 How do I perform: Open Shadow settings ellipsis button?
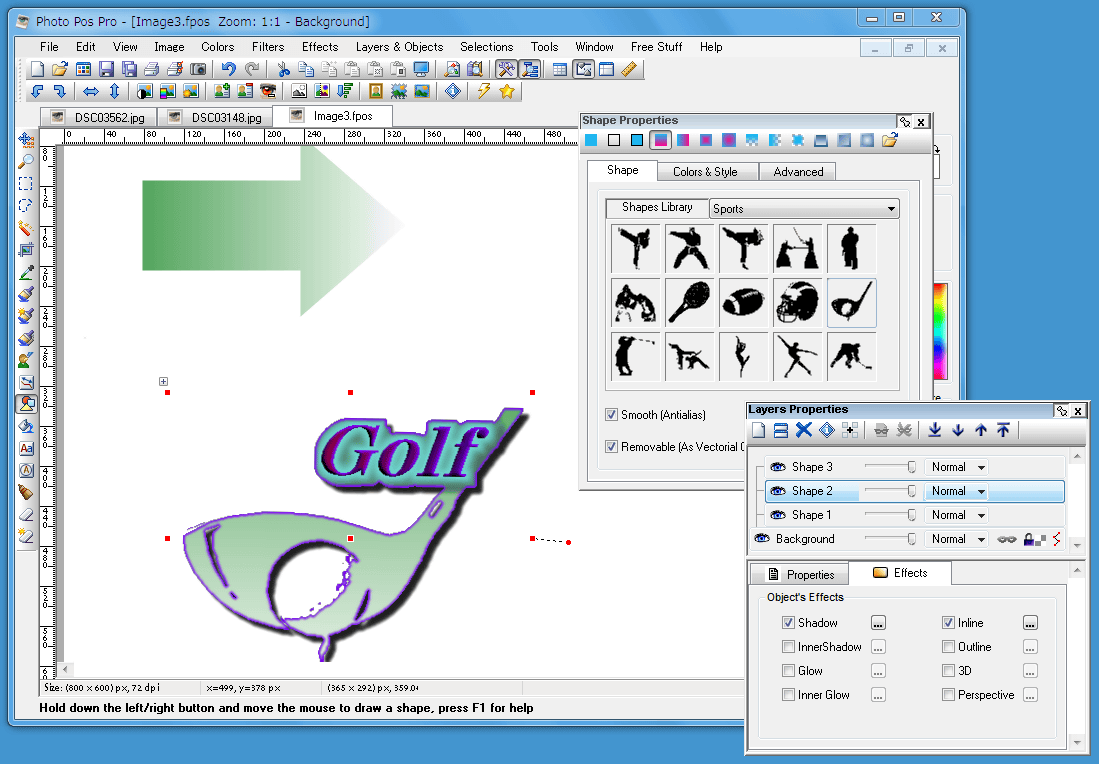(x=878, y=623)
